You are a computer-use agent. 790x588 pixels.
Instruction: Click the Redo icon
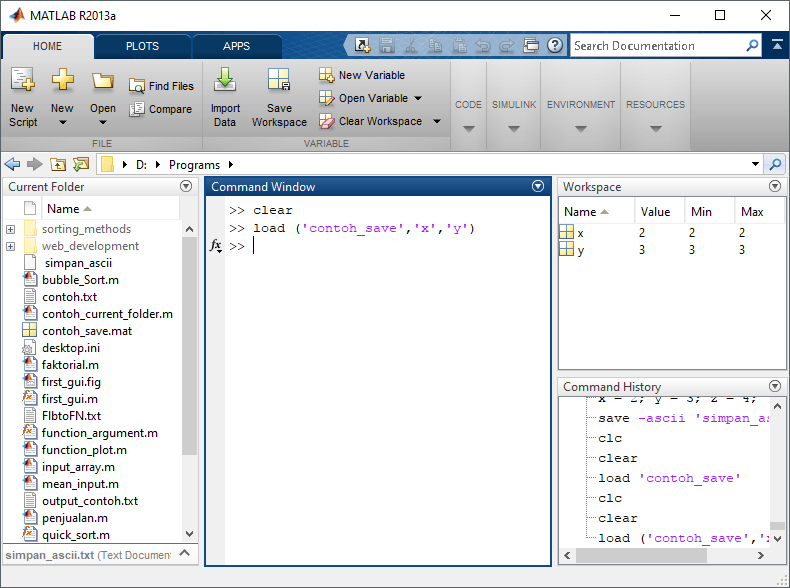506,45
